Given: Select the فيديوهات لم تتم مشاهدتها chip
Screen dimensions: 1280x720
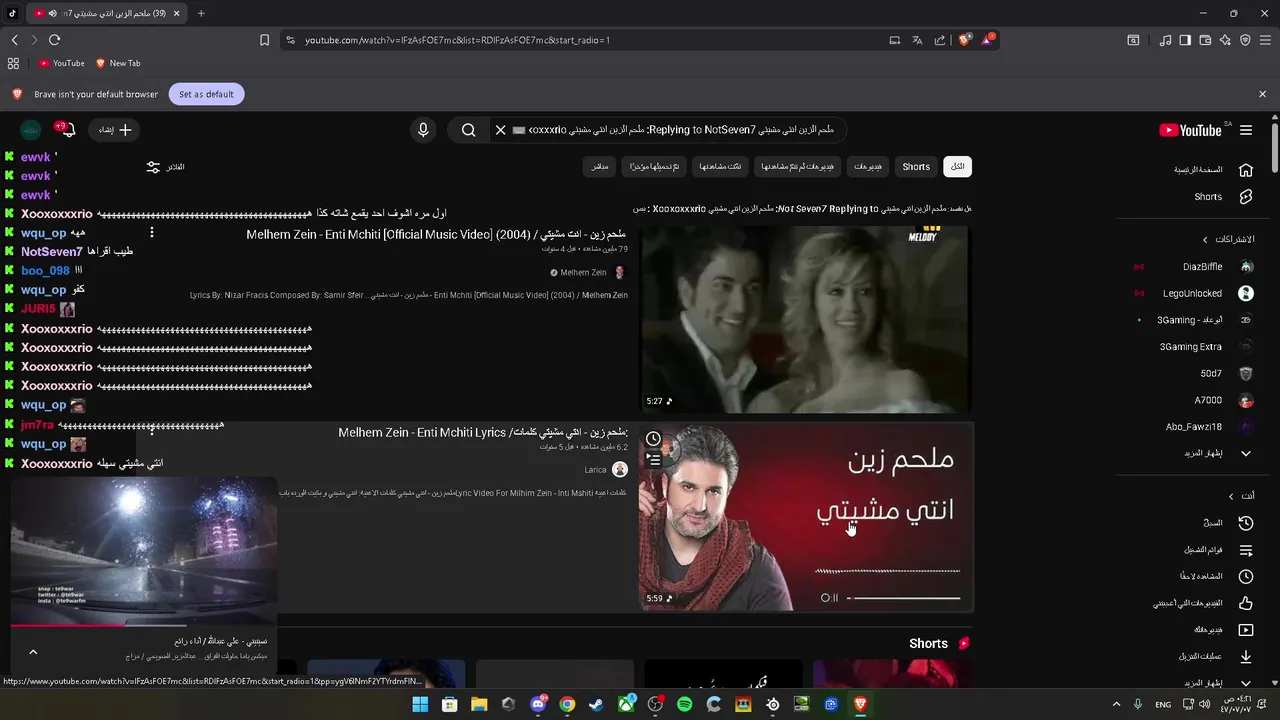Looking at the screenshot, I should click(797, 167).
